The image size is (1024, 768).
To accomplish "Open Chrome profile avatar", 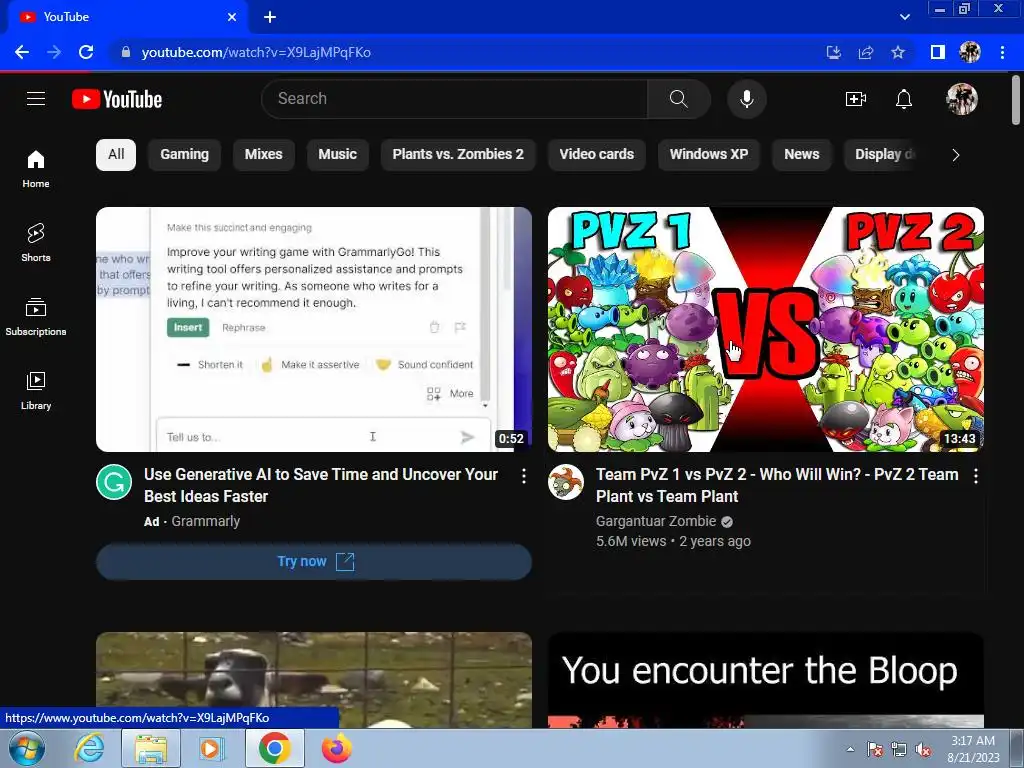I will coord(970,52).
